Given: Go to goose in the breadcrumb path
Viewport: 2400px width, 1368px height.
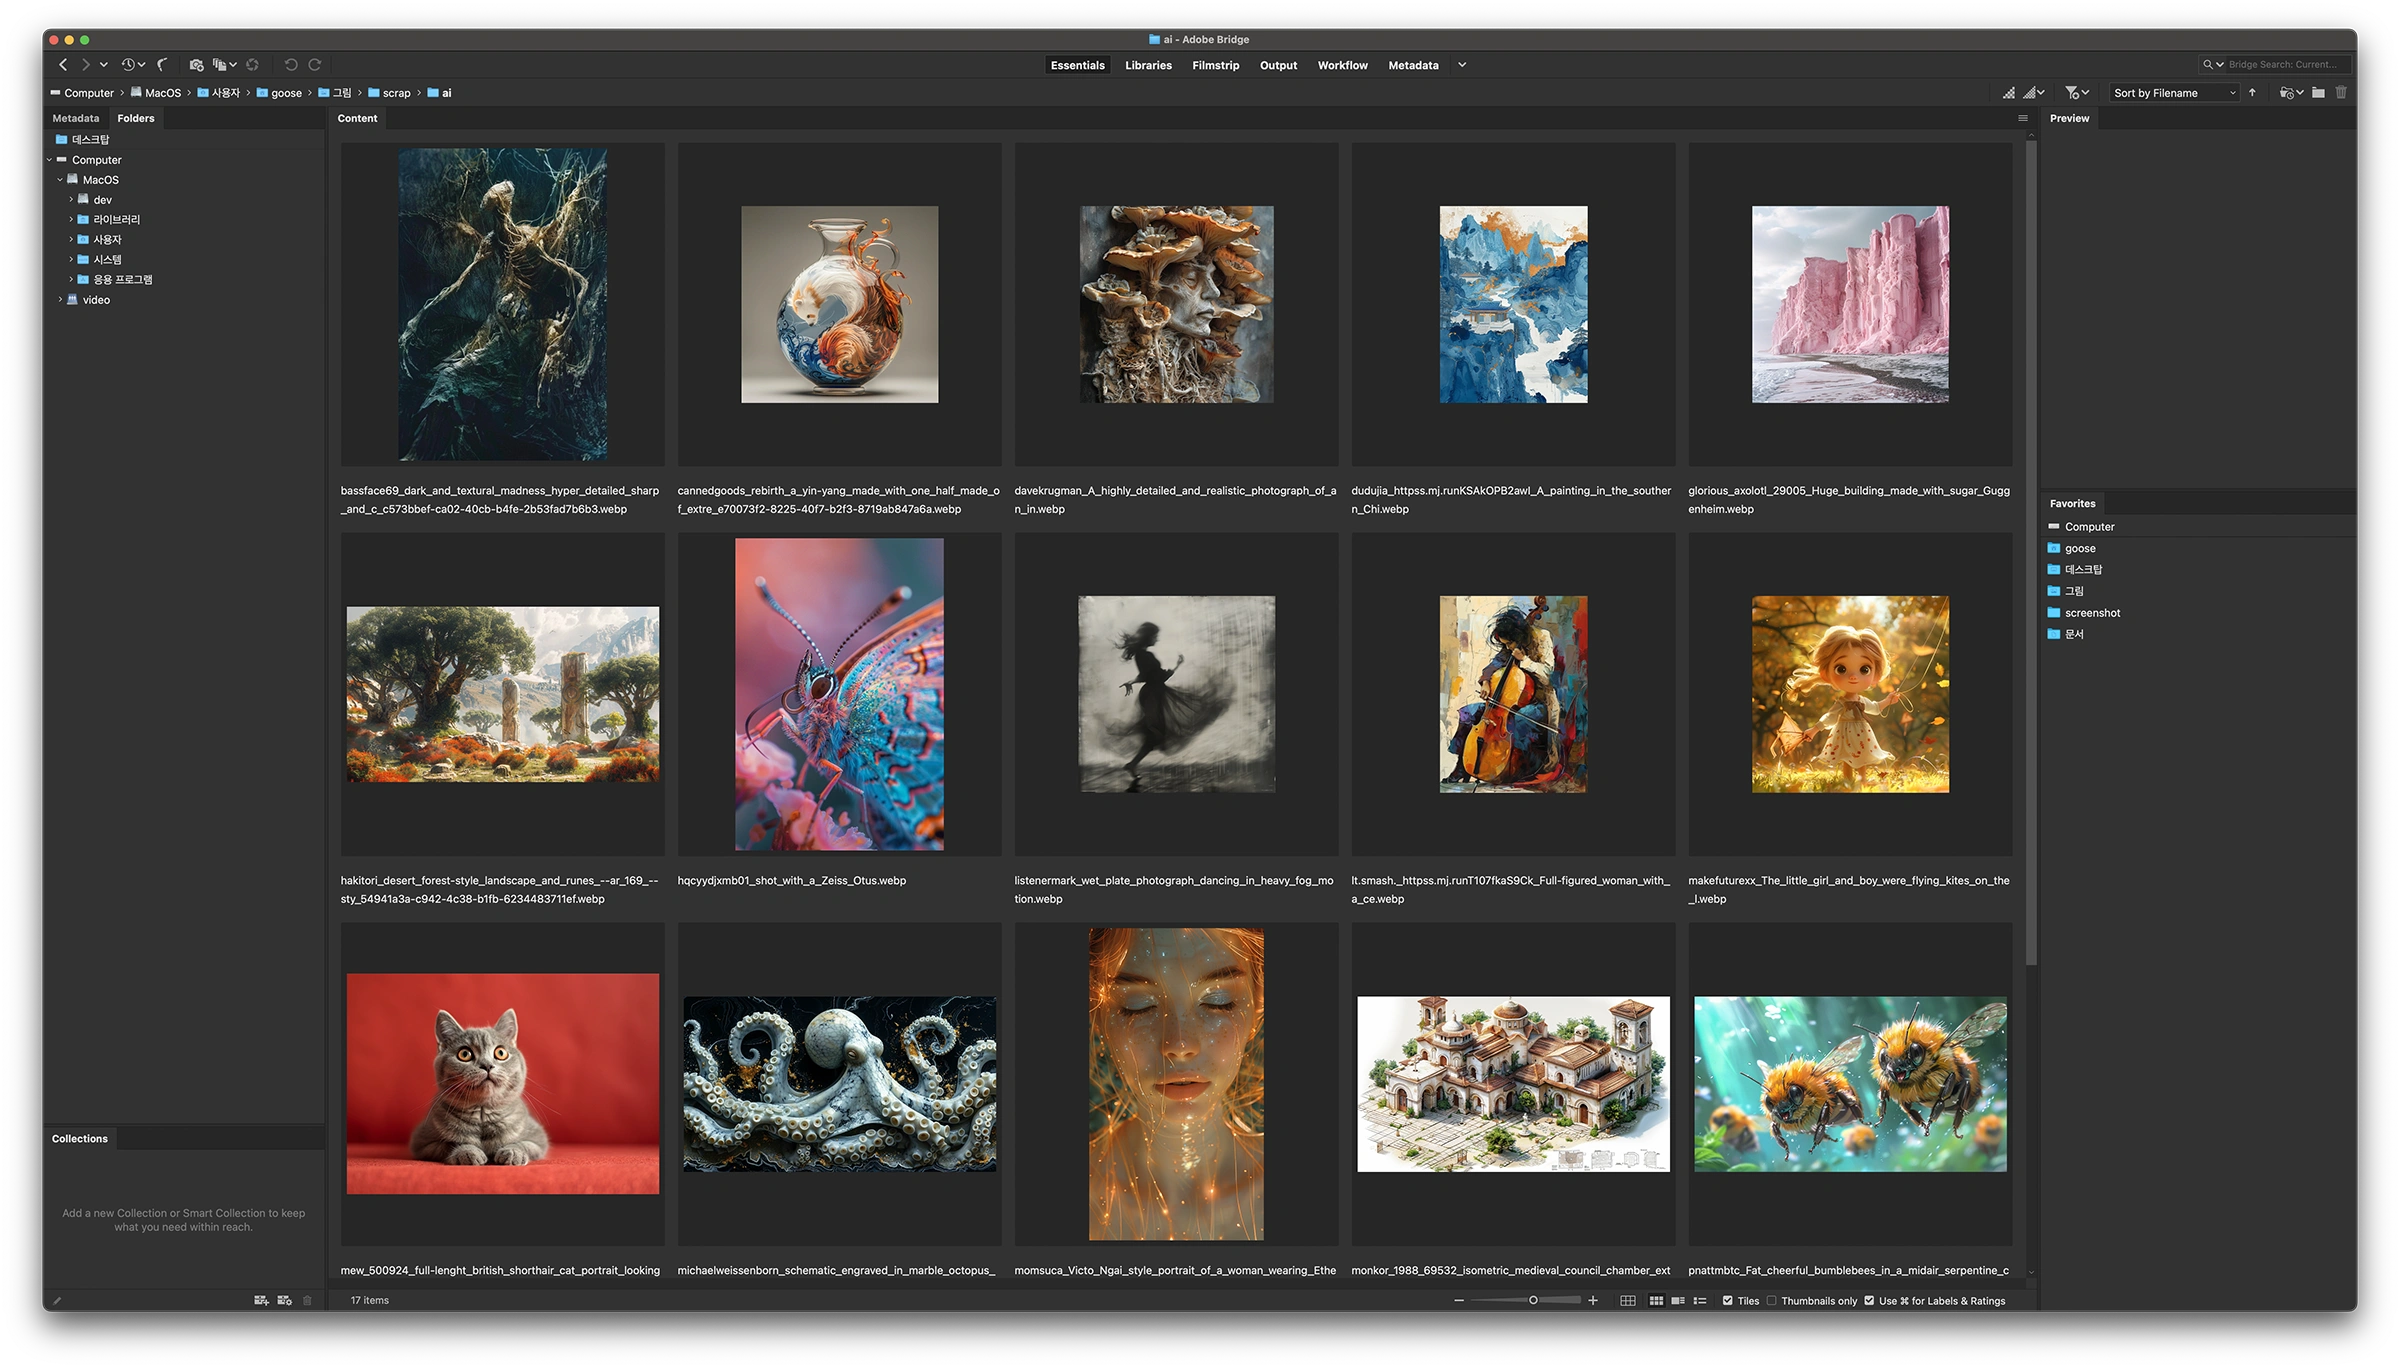Looking at the screenshot, I should (x=279, y=93).
